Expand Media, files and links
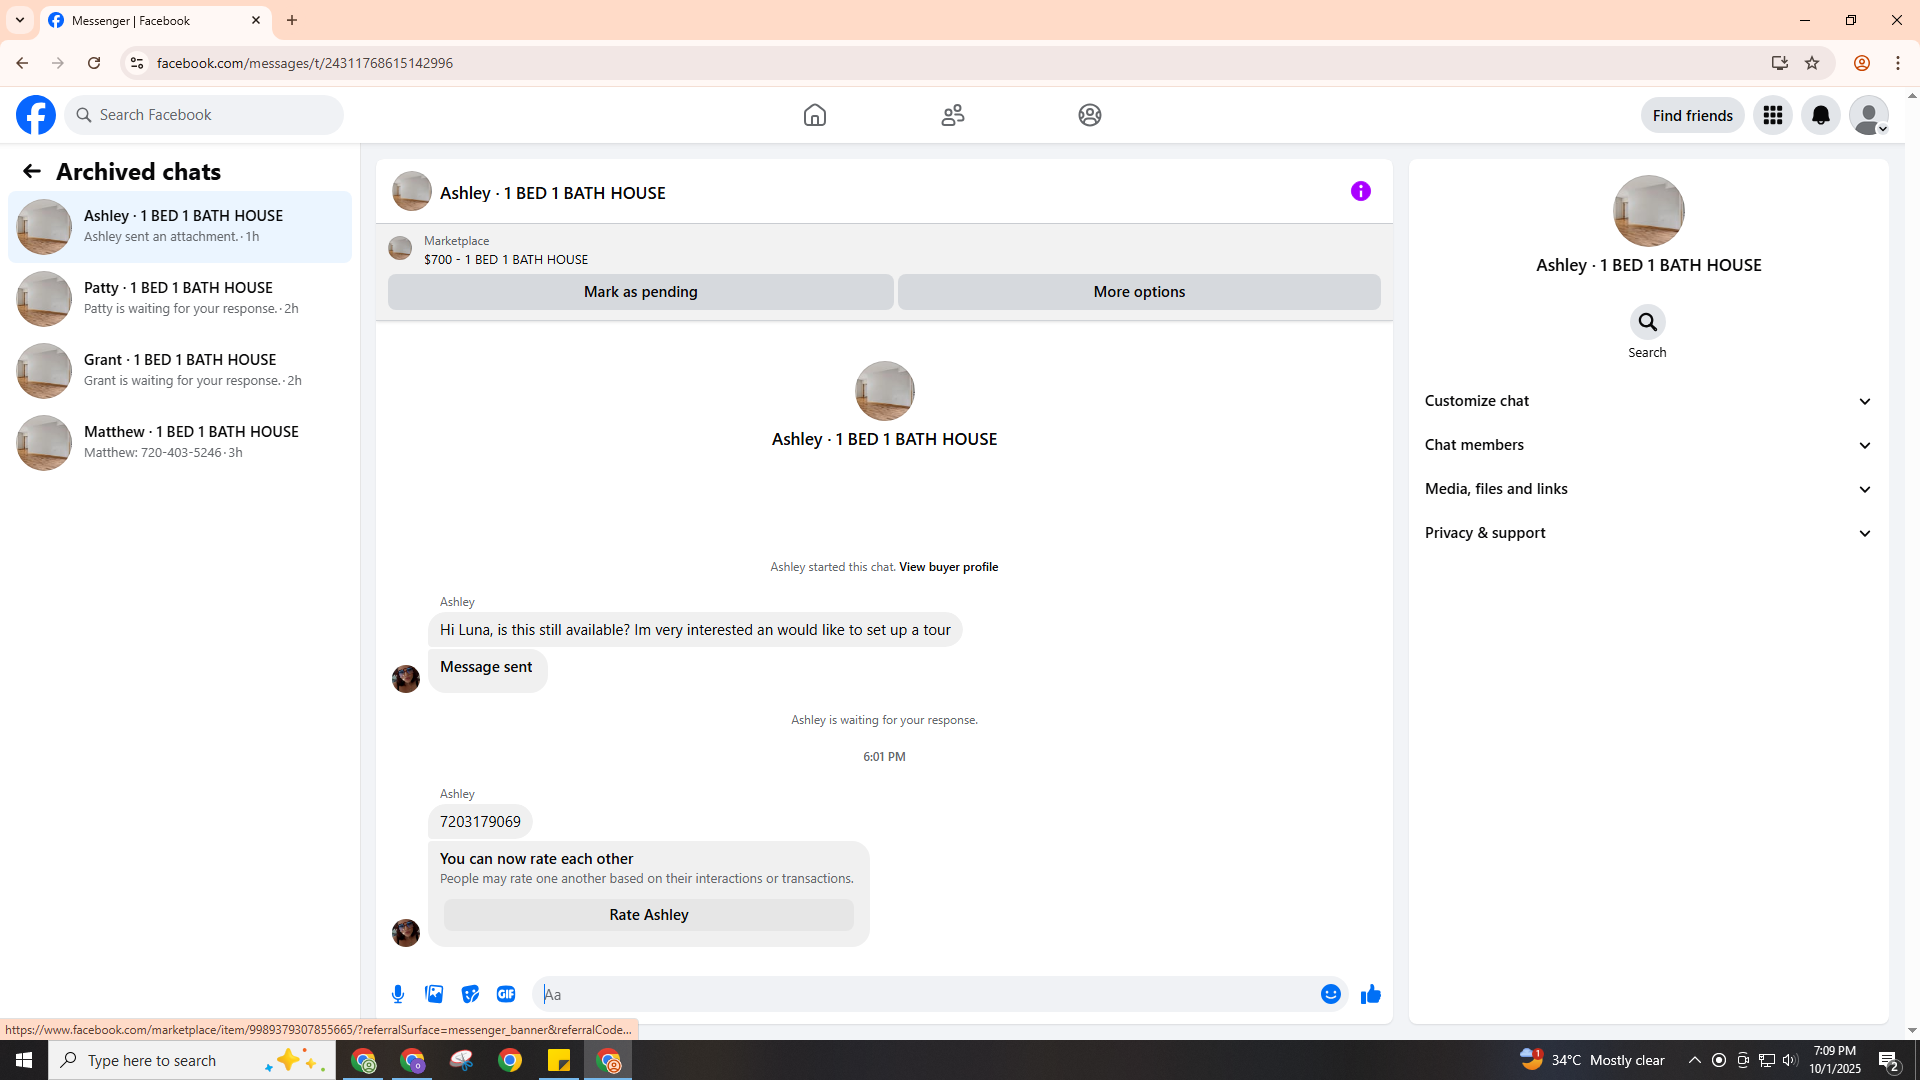Image resolution: width=1920 pixels, height=1080 pixels. point(1649,489)
